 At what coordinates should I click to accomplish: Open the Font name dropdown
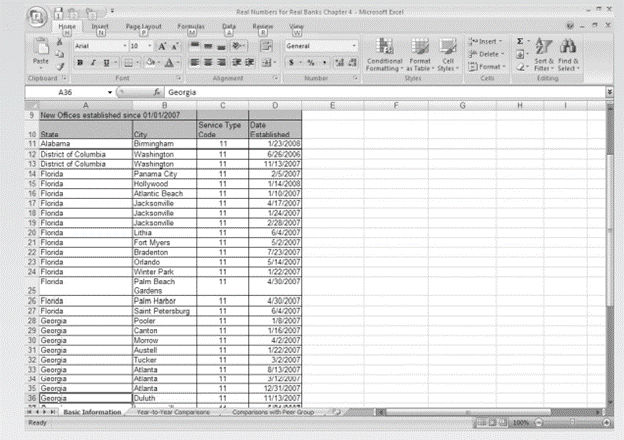coord(125,46)
